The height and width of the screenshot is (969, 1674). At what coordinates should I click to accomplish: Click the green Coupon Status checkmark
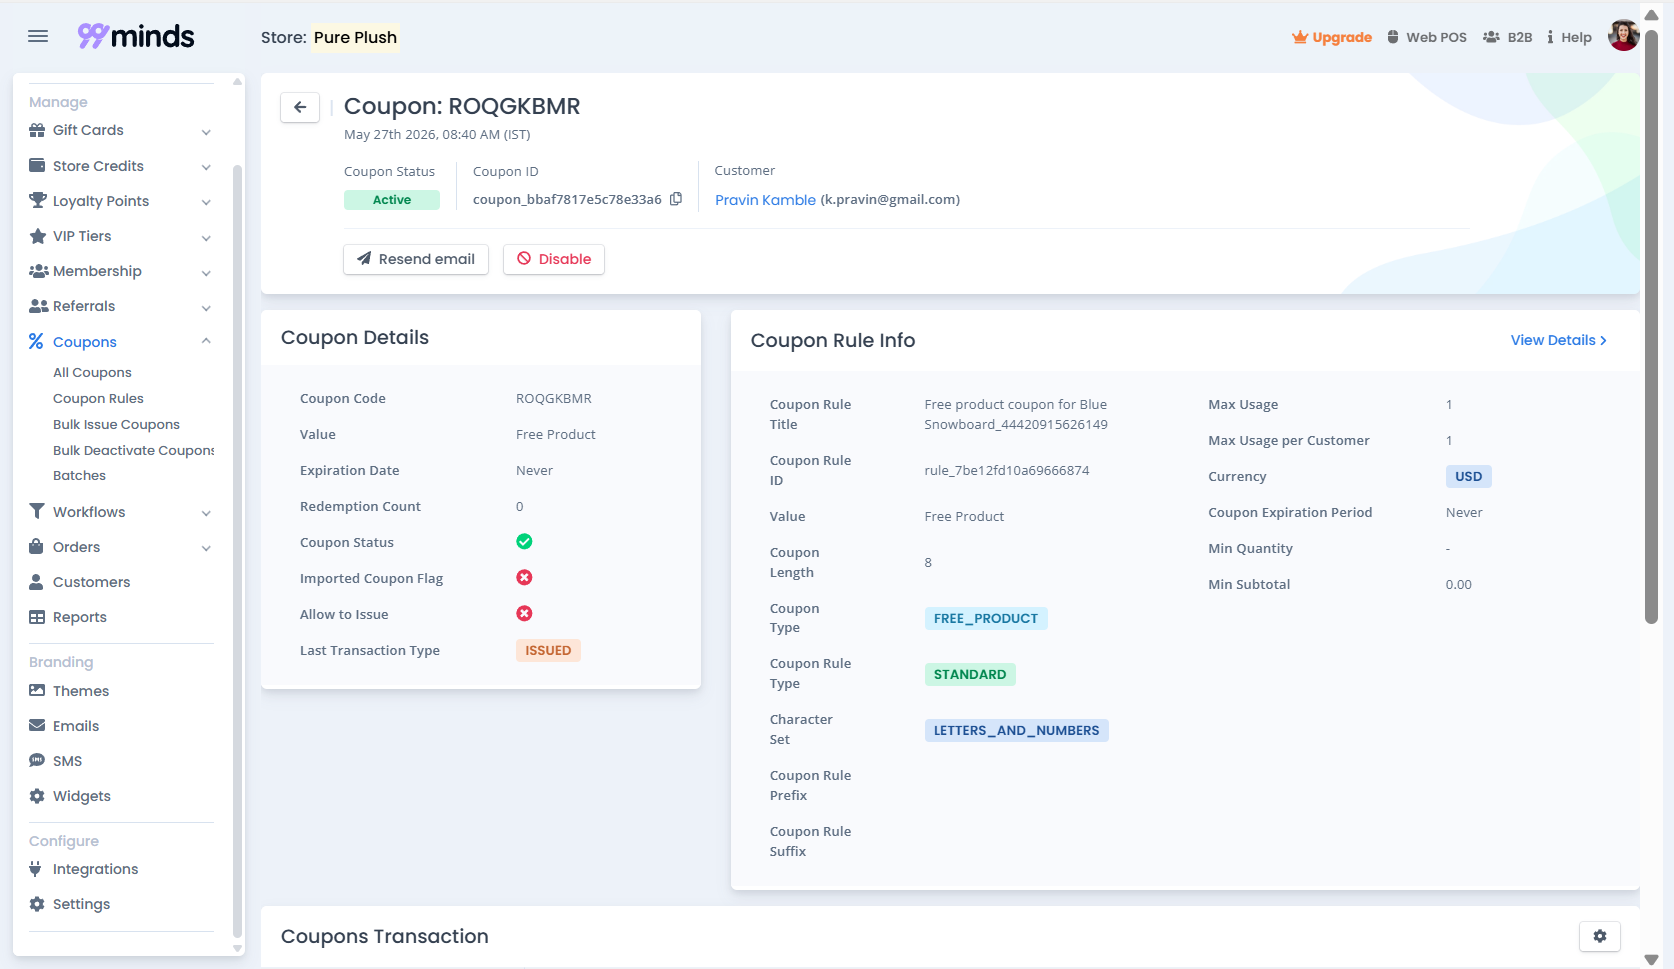[x=524, y=542]
